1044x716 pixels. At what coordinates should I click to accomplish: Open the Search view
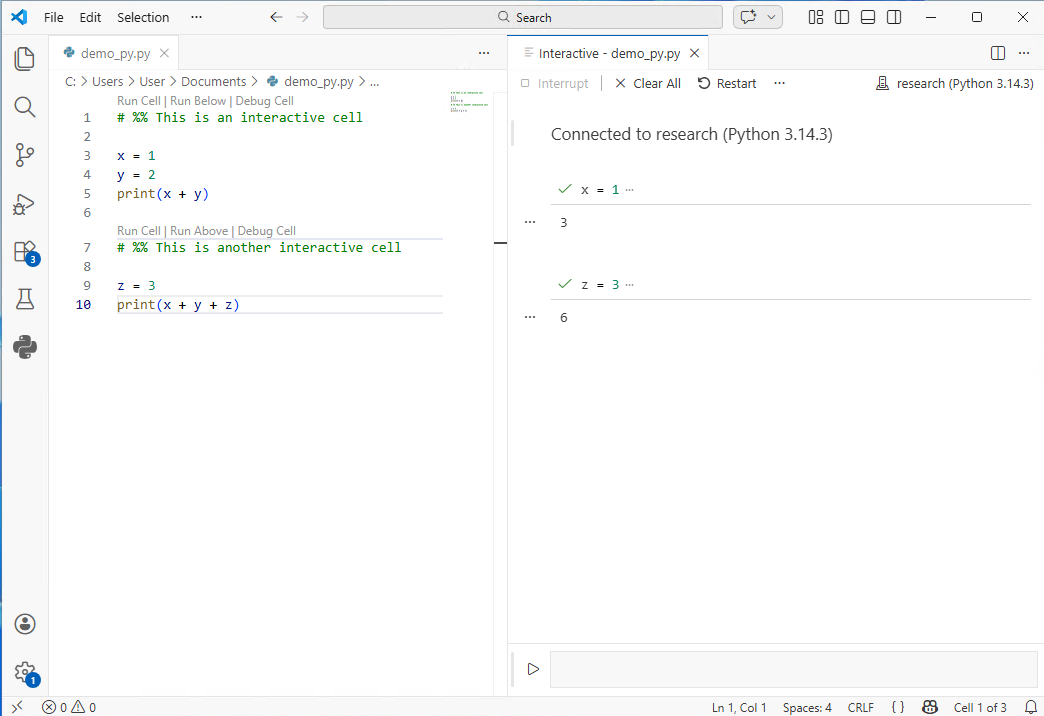[x=24, y=107]
